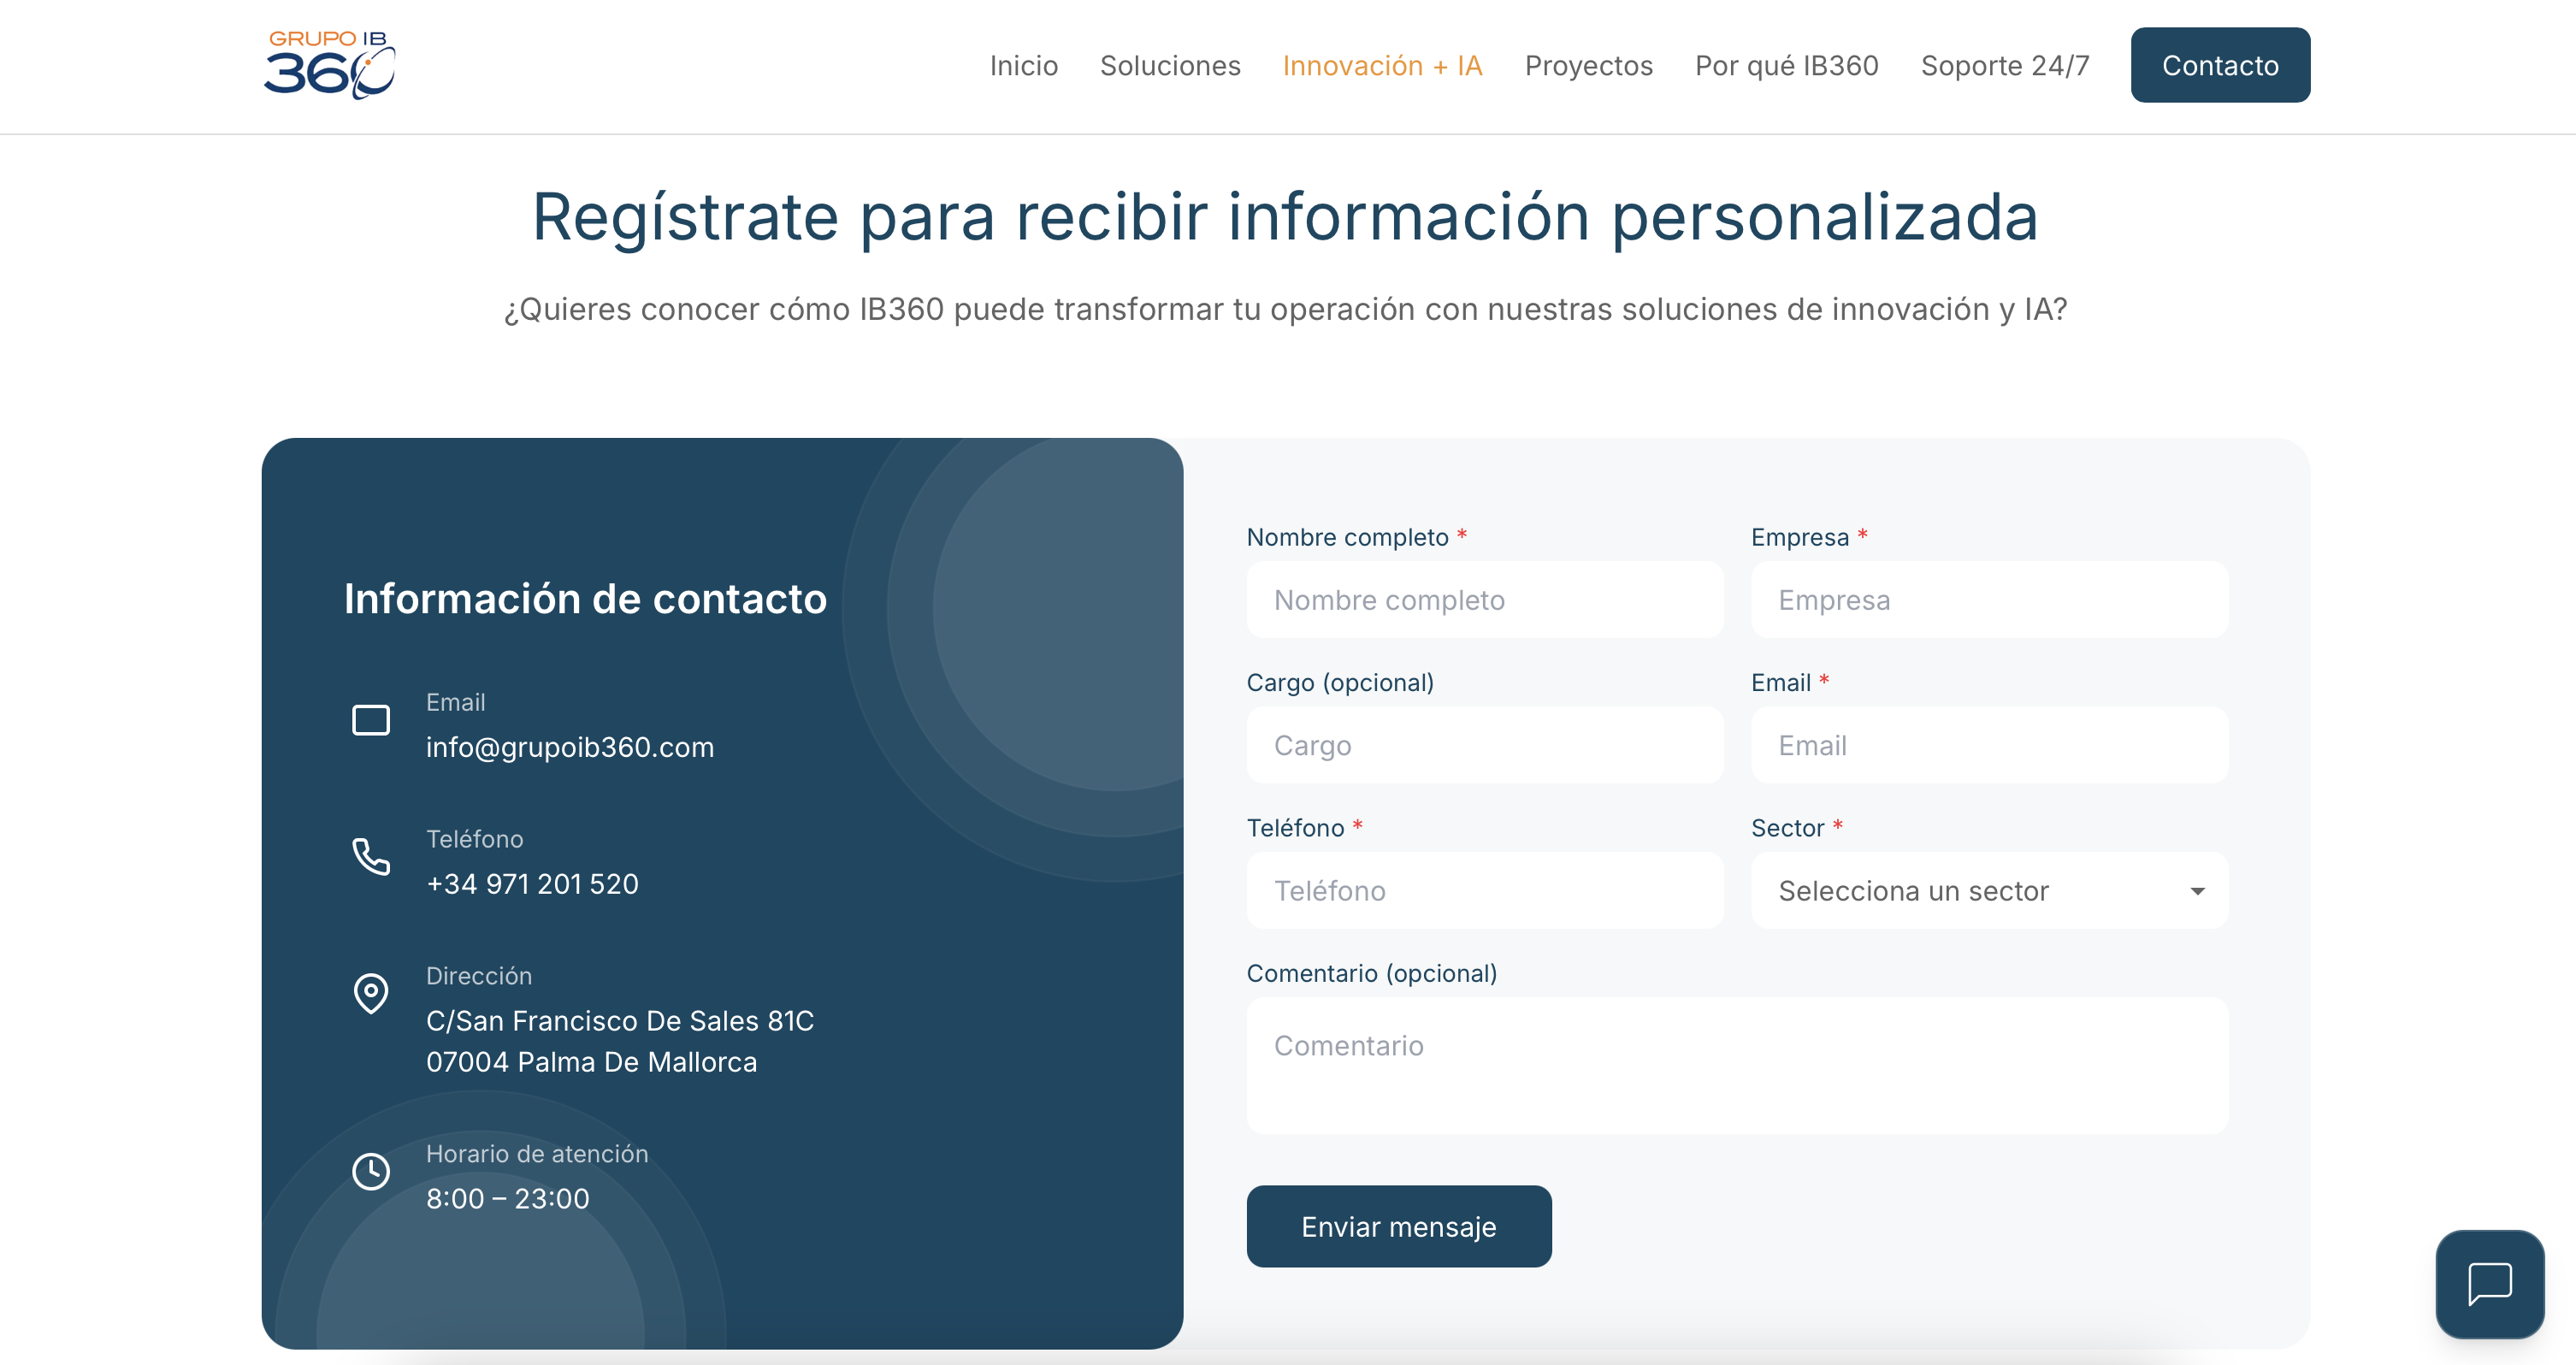
Task: Click the phone number +34 971 201 520
Action: tap(532, 883)
